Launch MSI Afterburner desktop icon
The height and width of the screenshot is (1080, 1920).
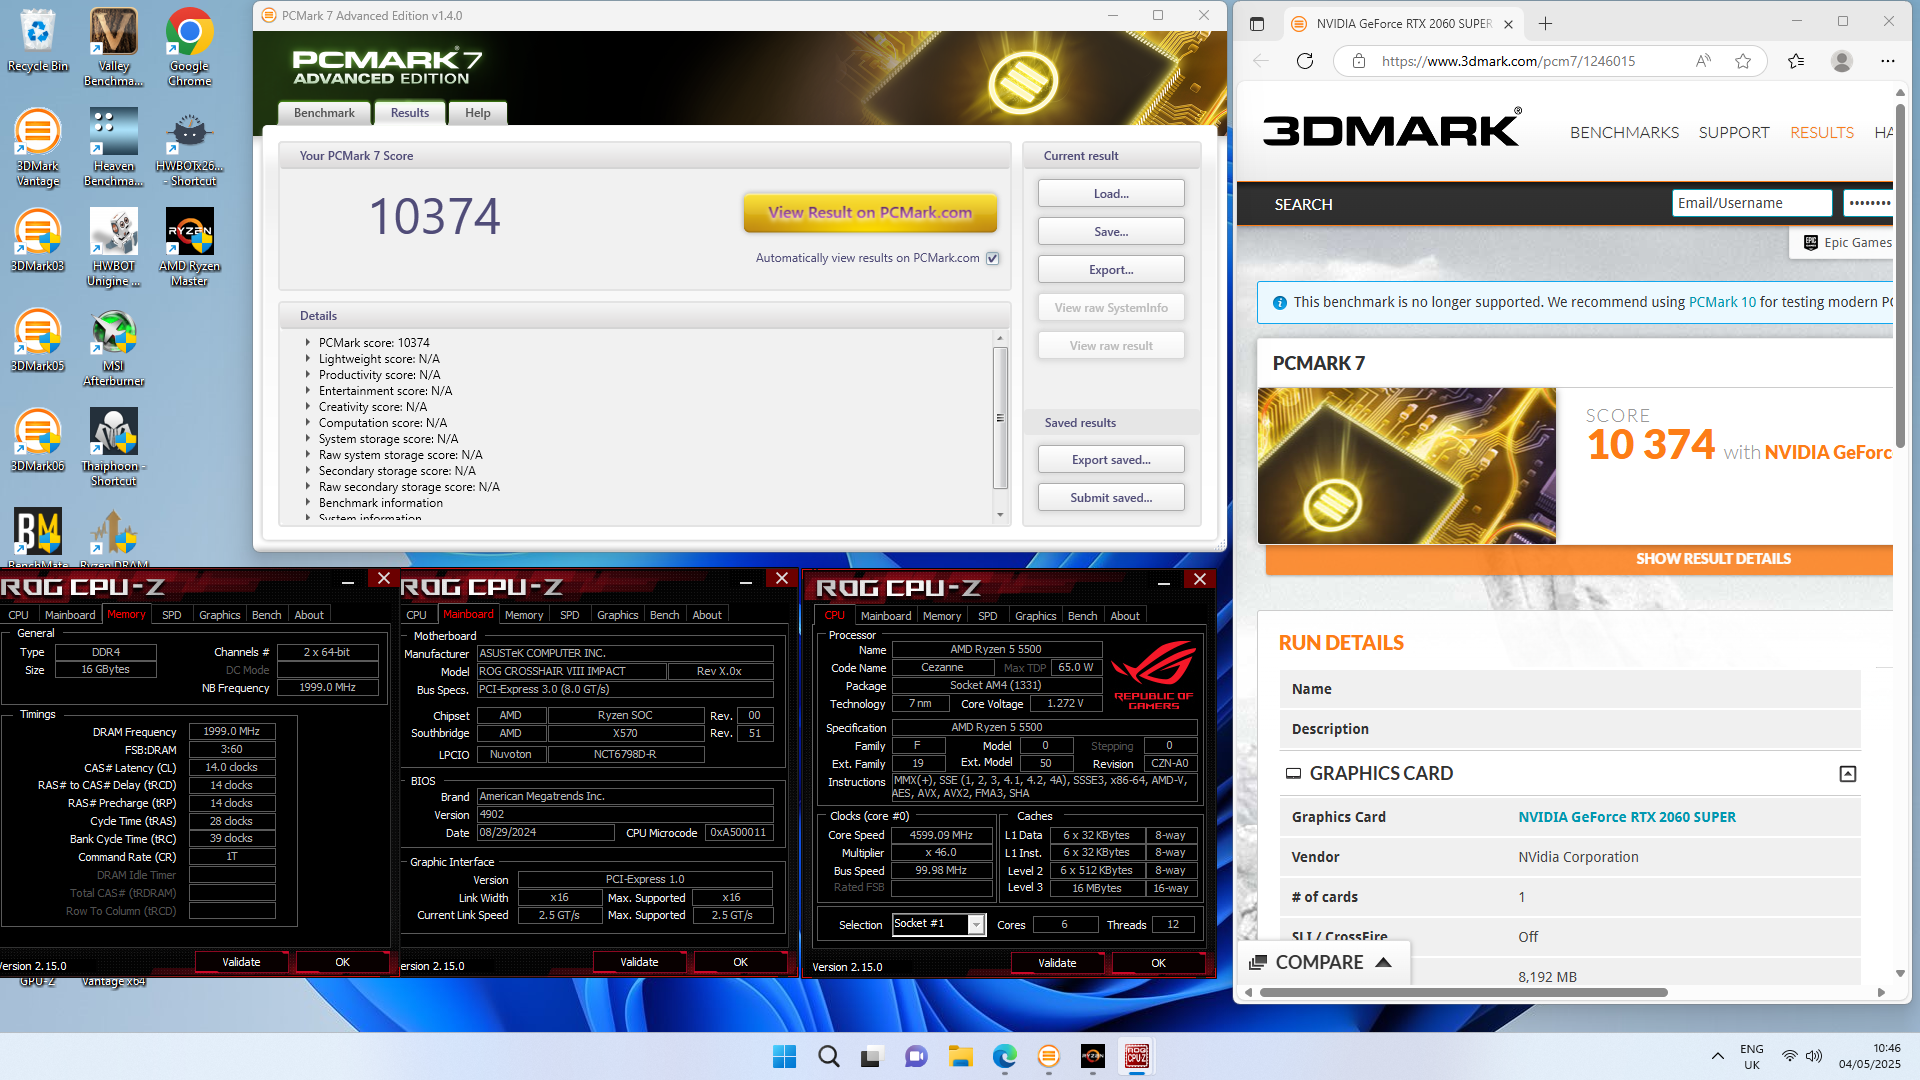click(x=114, y=347)
